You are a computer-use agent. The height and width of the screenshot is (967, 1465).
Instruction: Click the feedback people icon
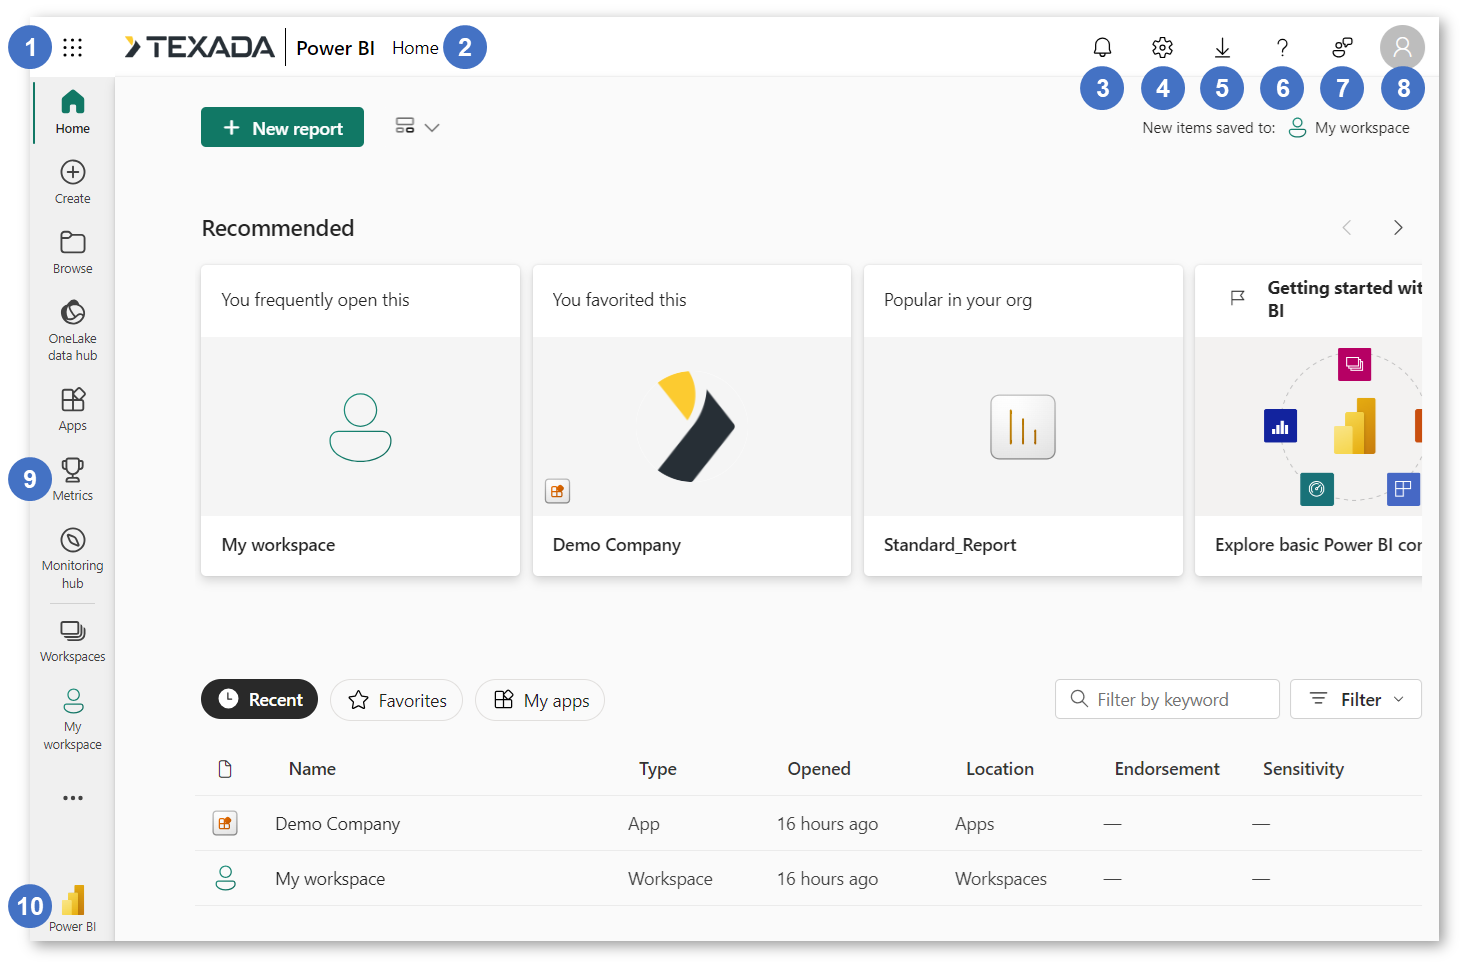coord(1342,47)
